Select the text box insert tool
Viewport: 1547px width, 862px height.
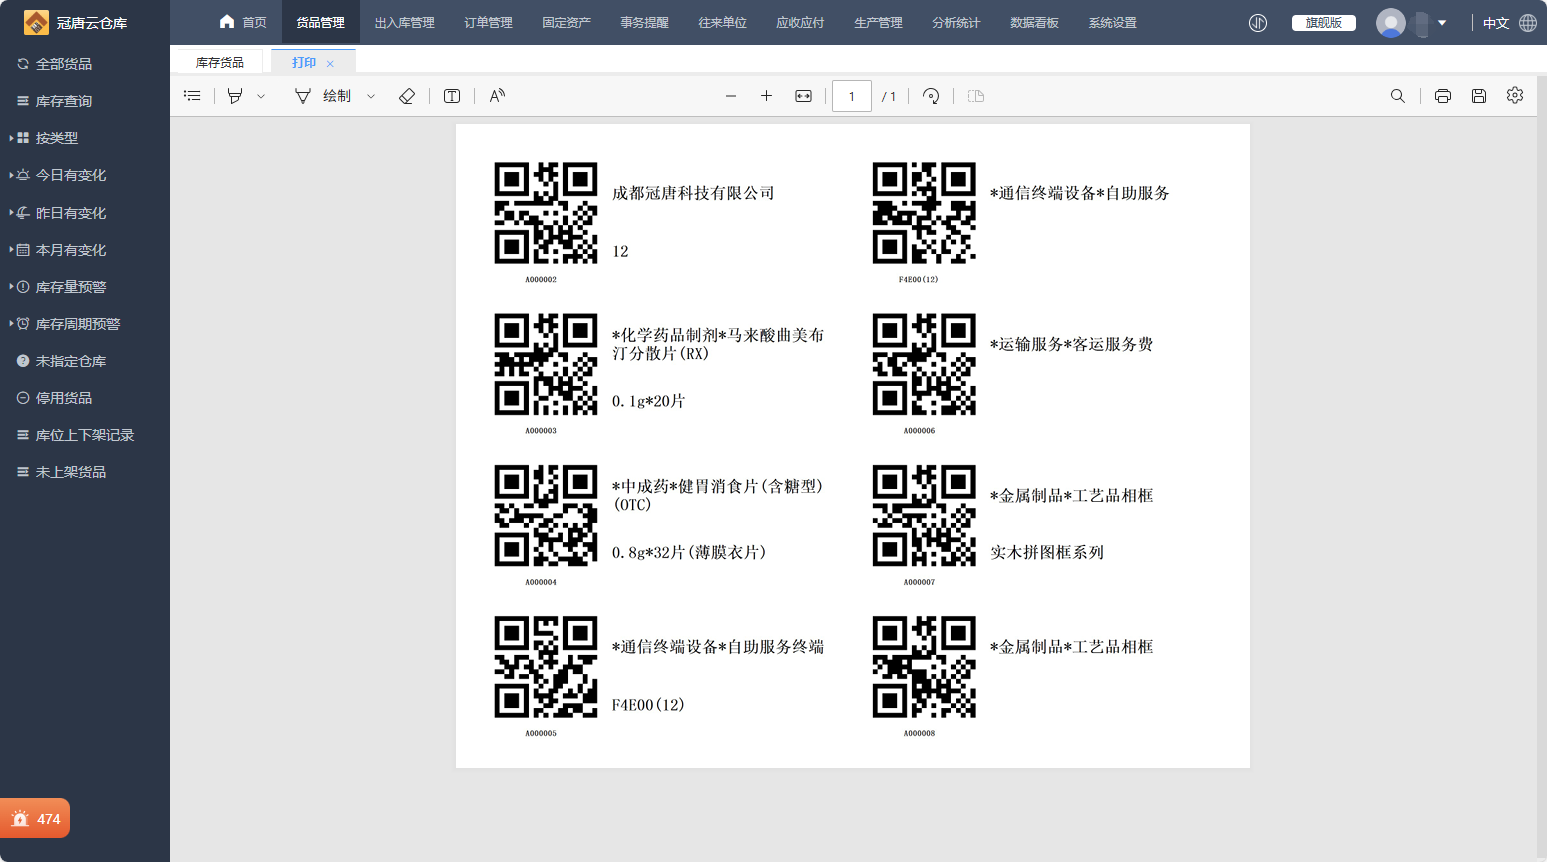pos(452,96)
